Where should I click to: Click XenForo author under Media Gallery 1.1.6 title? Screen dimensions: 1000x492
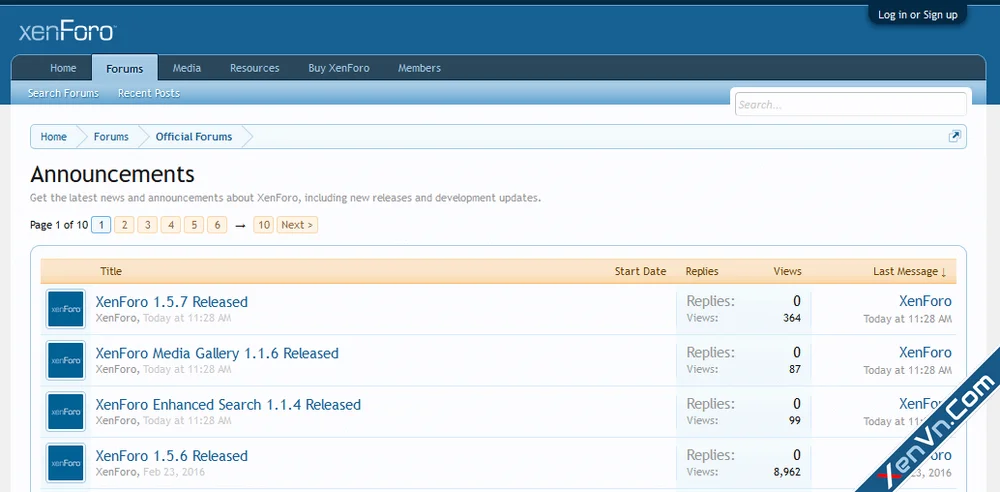(x=116, y=369)
